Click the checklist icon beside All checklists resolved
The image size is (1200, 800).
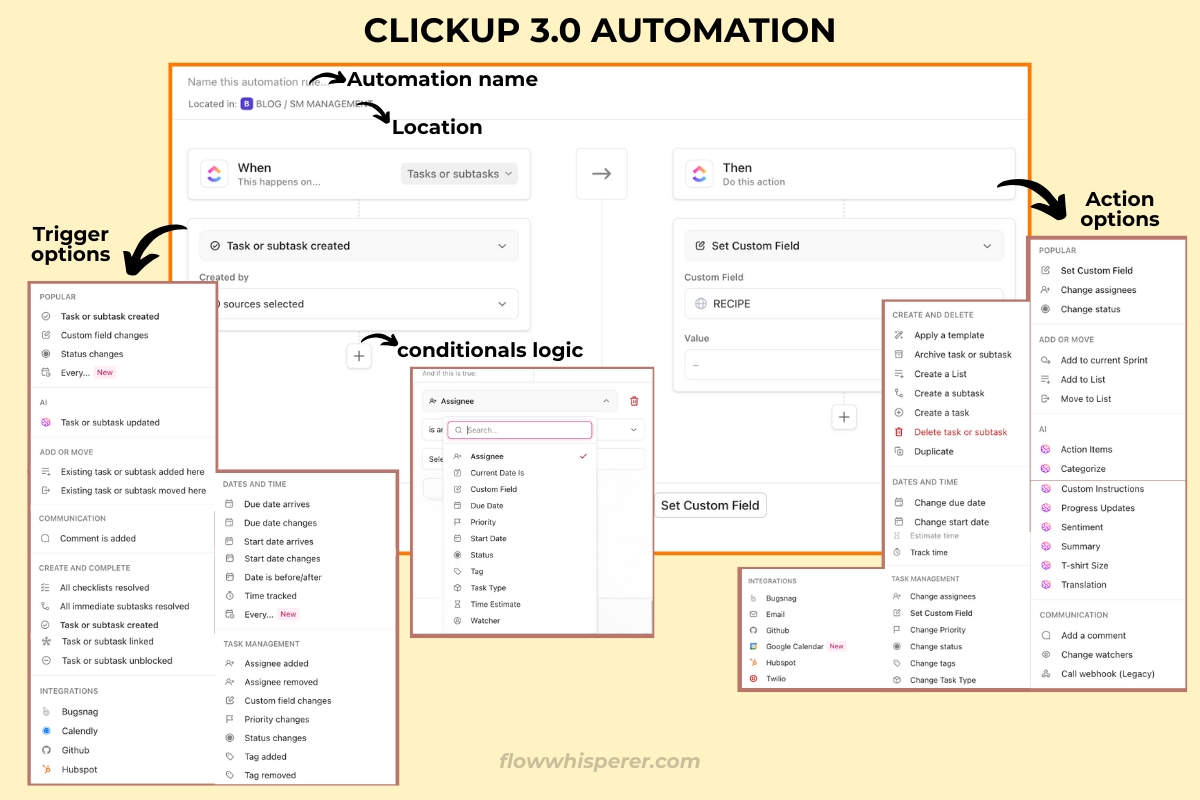[x=46, y=588]
